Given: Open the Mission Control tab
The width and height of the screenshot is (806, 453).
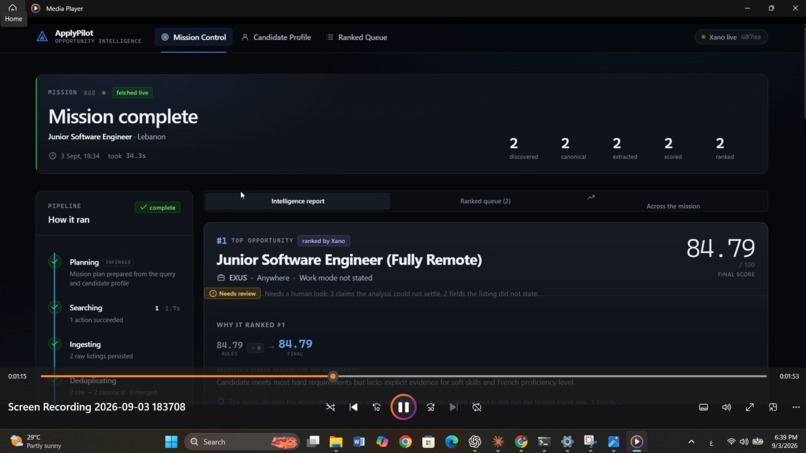Looking at the screenshot, I should point(193,37).
